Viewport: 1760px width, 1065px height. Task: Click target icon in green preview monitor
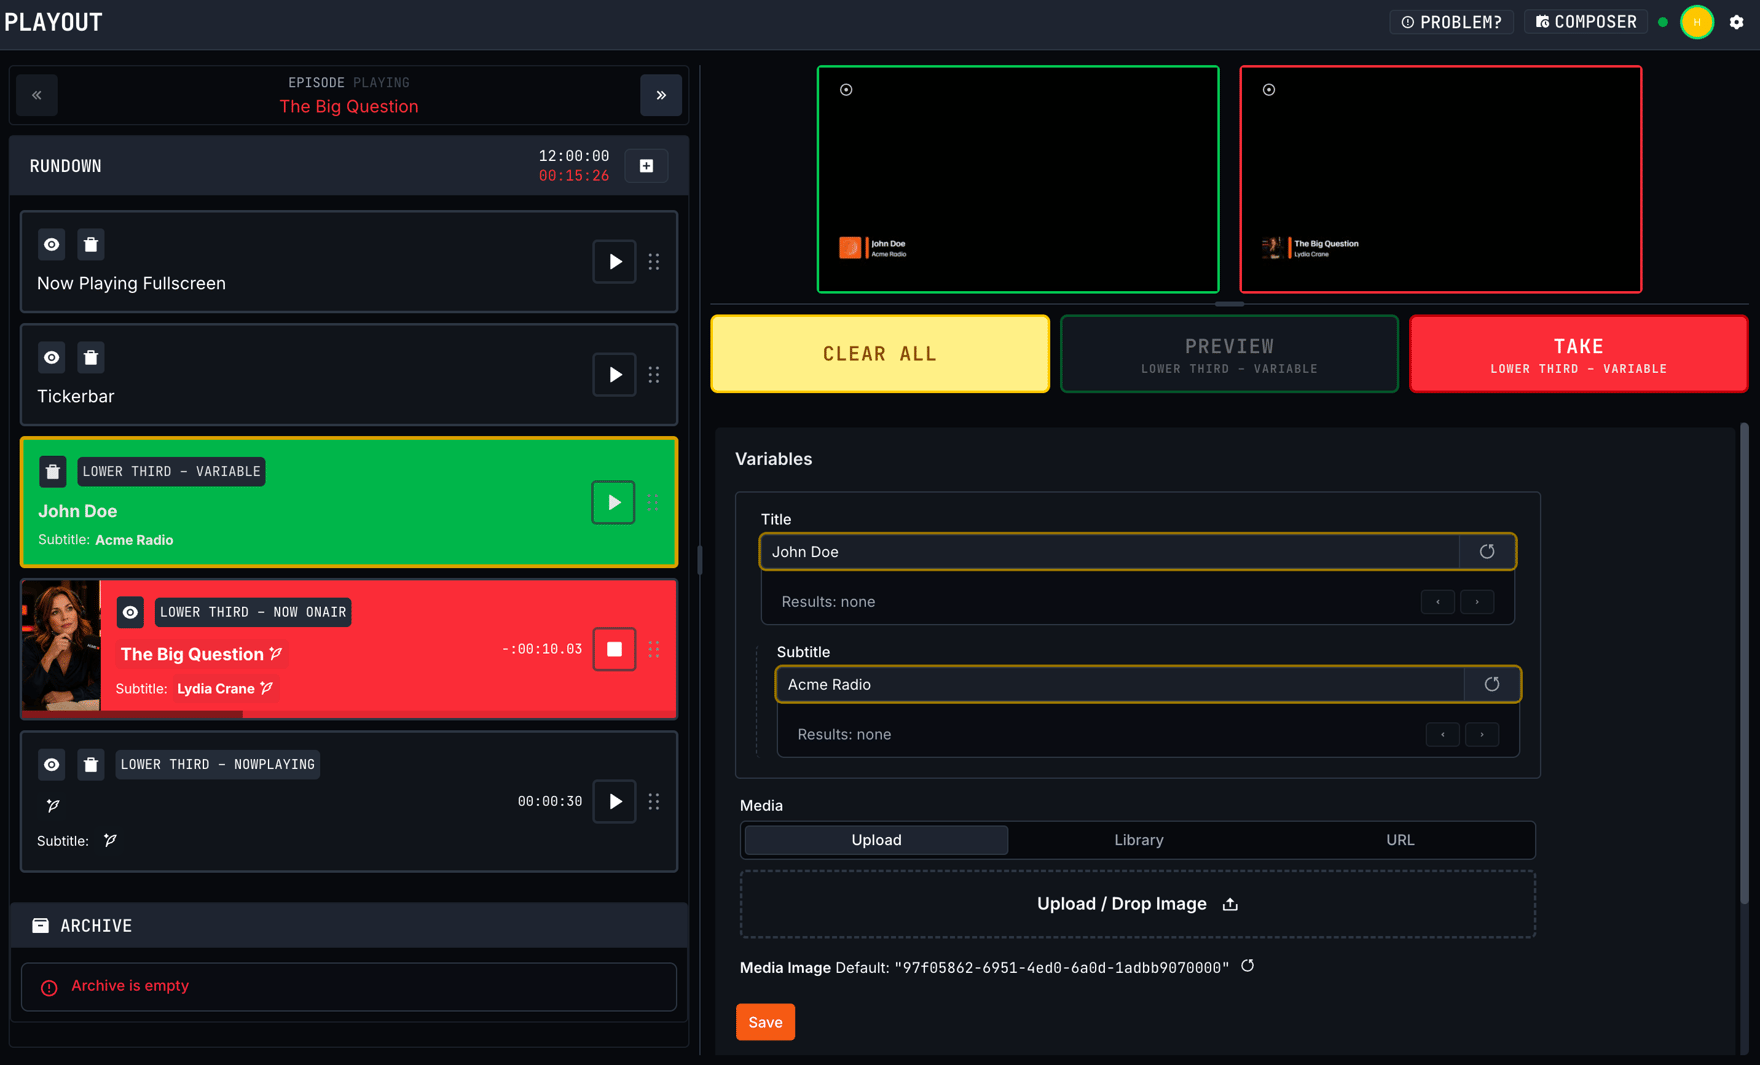click(846, 90)
